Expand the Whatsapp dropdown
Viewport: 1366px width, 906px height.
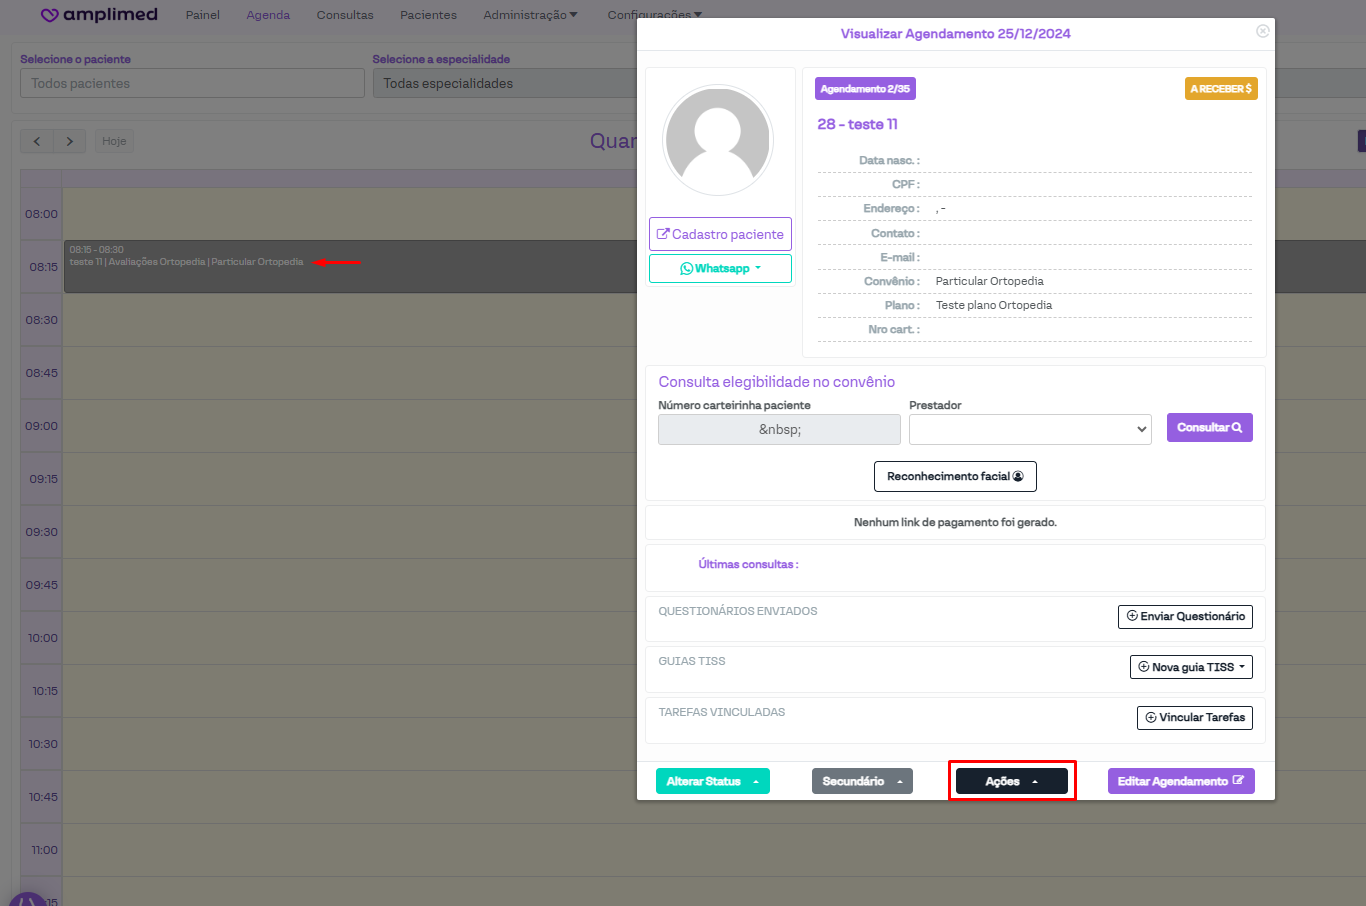tap(720, 268)
